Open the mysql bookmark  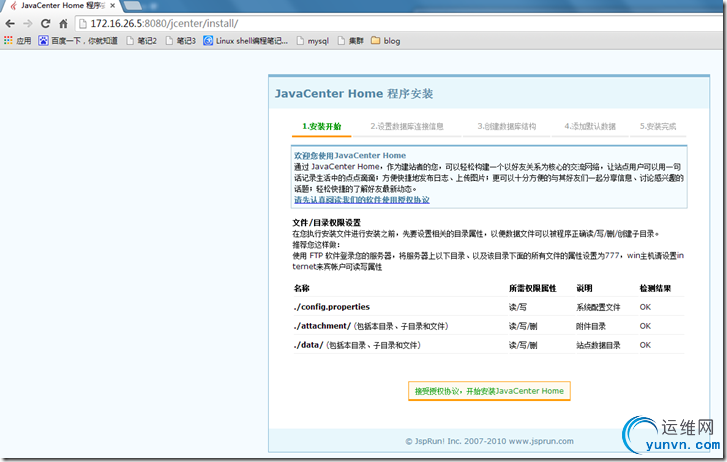[313, 41]
